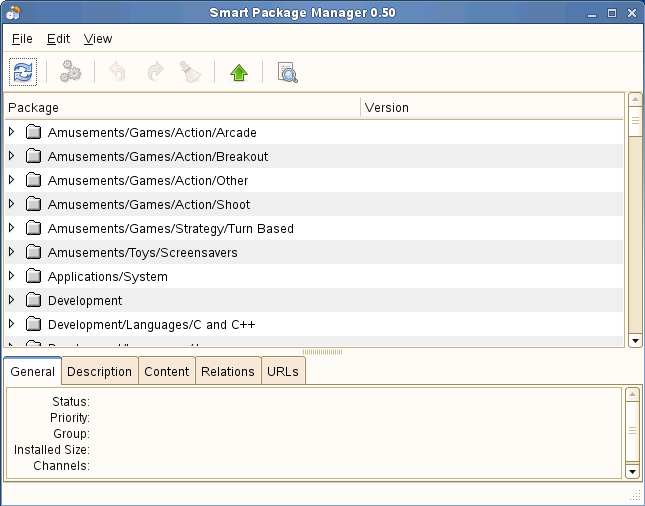Image resolution: width=645 pixels, height=506 pixels.
Task: Select Amusements/Games/Strategy/Turn Based row text
Action: pos(171,228)
